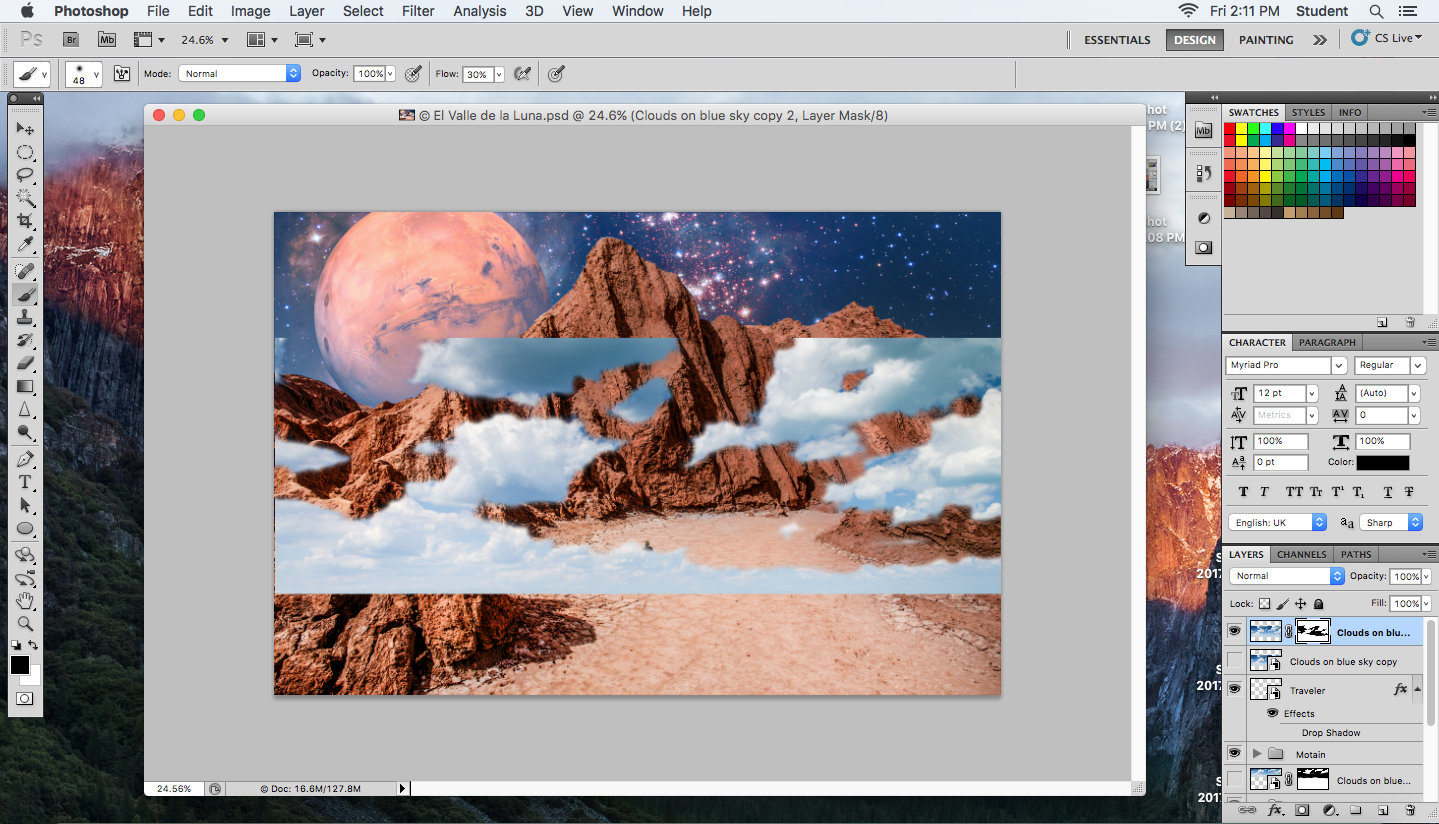Switch to the Styles tab
Image resolution: width=1439 pixels, height=824 pixels.
pyautogui.click(x=1308, y=112)
